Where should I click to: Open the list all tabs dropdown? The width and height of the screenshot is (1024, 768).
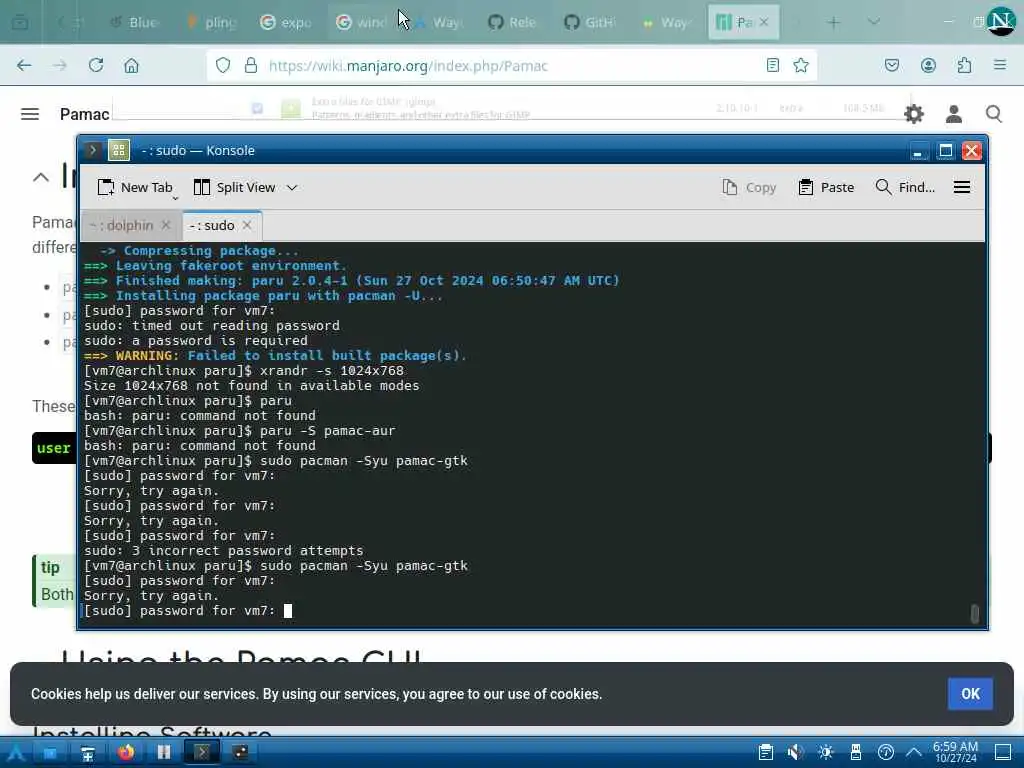pyautogui.click(x=873, y=22)
